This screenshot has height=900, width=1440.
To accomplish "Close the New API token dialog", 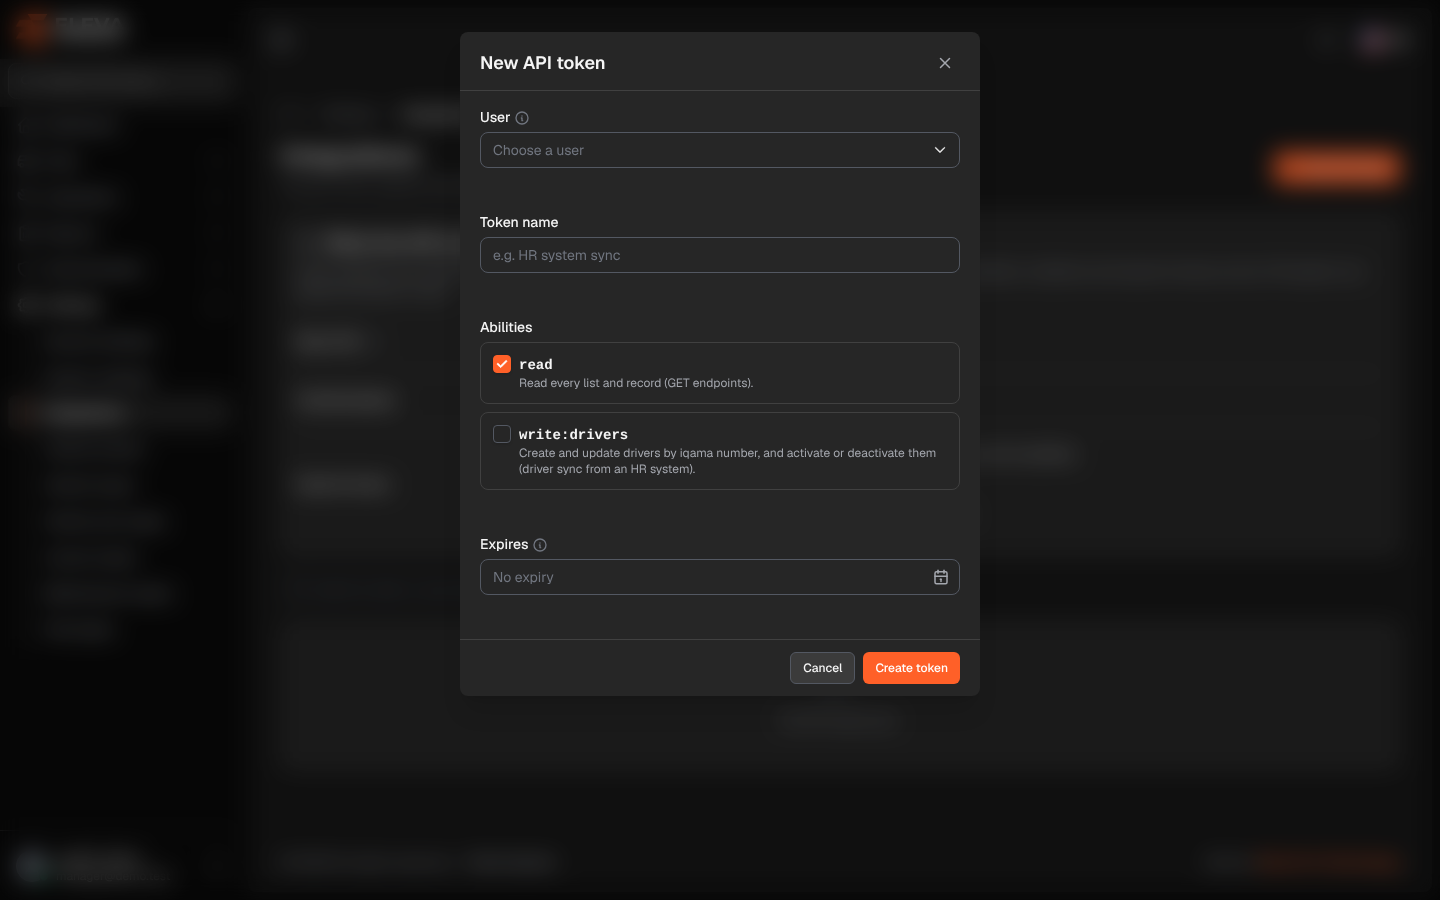I will coord(944,63).
